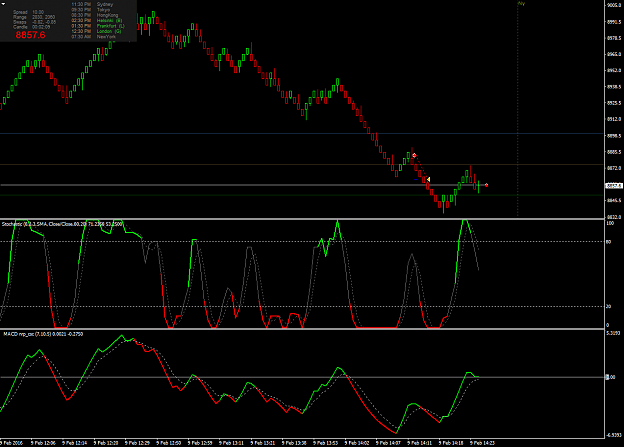This screenshot has width=625, height=447.
Task: Select the green Helsinki session row
Action: 97,20
